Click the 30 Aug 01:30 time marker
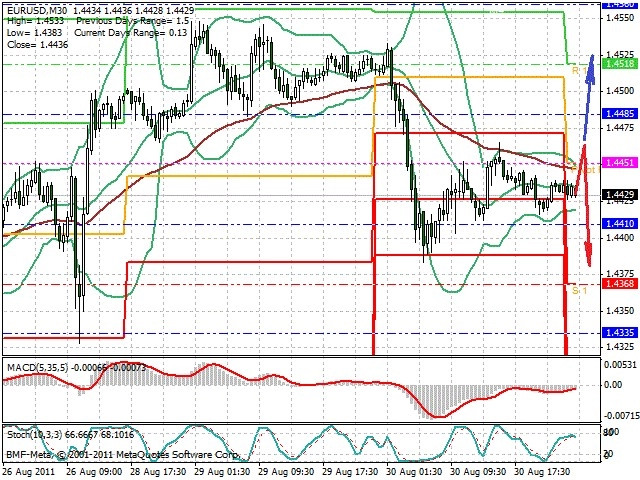The height and width of the screenshot is (480, 640). [x=414, y=472]
